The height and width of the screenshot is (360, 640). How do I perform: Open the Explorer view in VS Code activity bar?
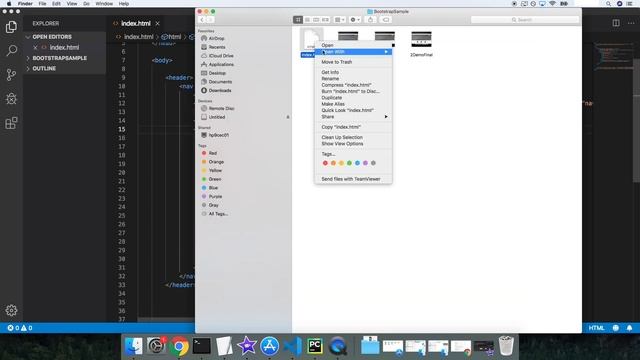pyautogui.click(x=11, y=27)
